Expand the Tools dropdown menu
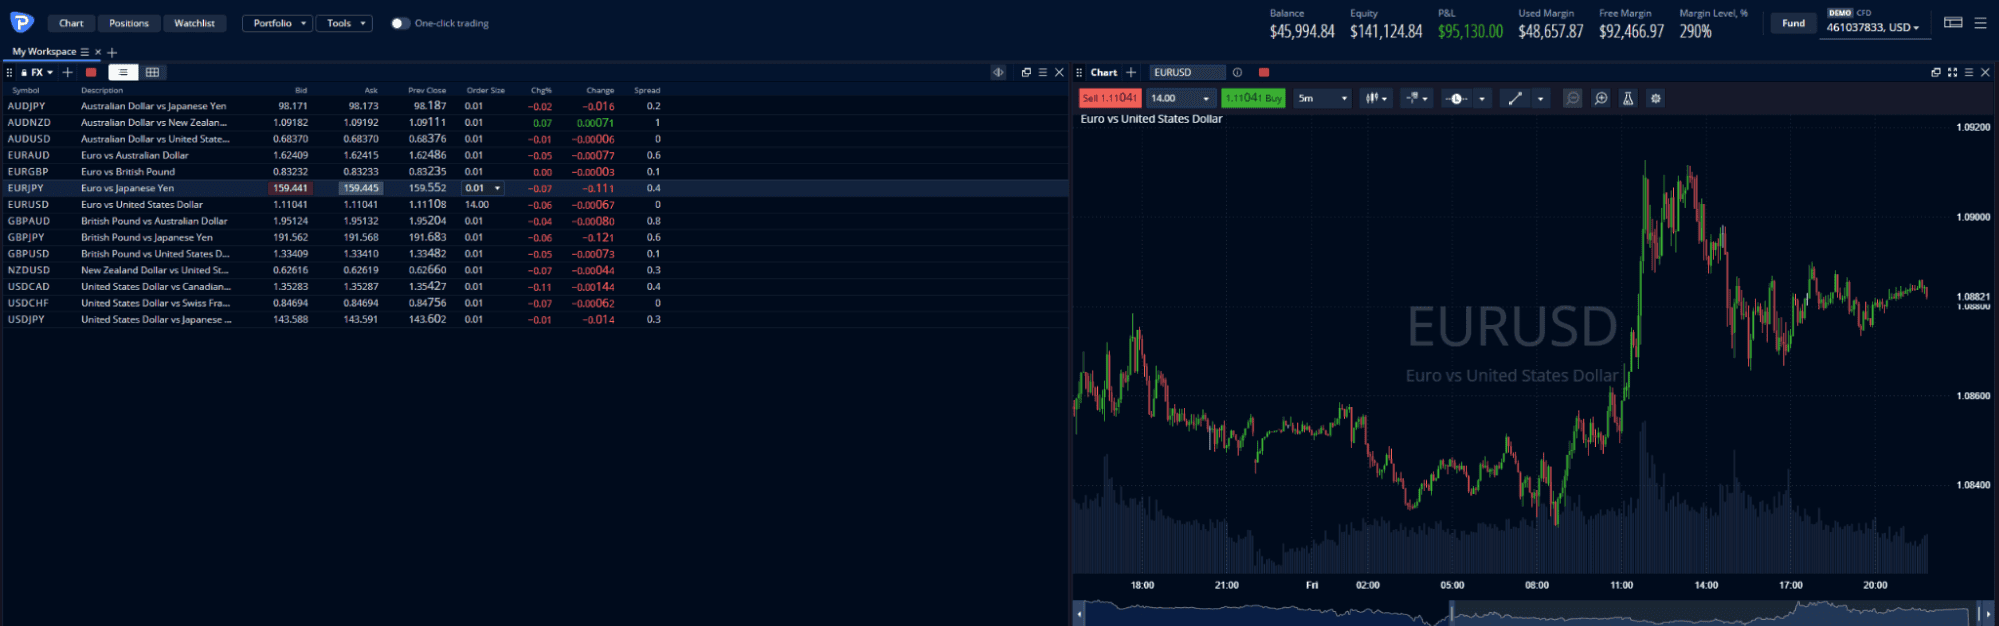Viewport: 1999px width, 626px height. coord(344,23)
